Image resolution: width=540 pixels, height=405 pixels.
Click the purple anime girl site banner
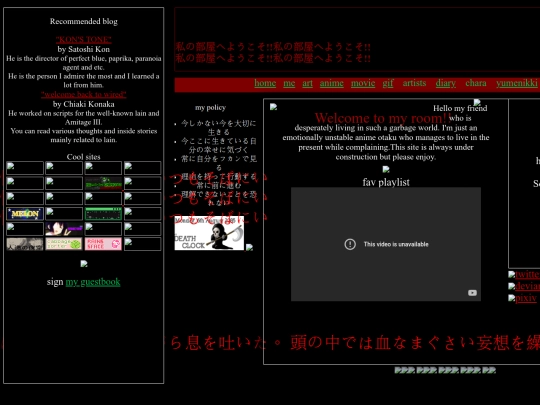point(64,229)
